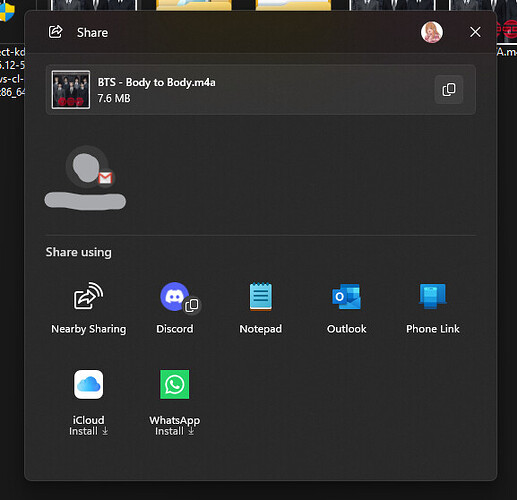Click the iCloud app icon
This screenshot has width=517, height=500.
pyautogui.click(x=88, y=384)
